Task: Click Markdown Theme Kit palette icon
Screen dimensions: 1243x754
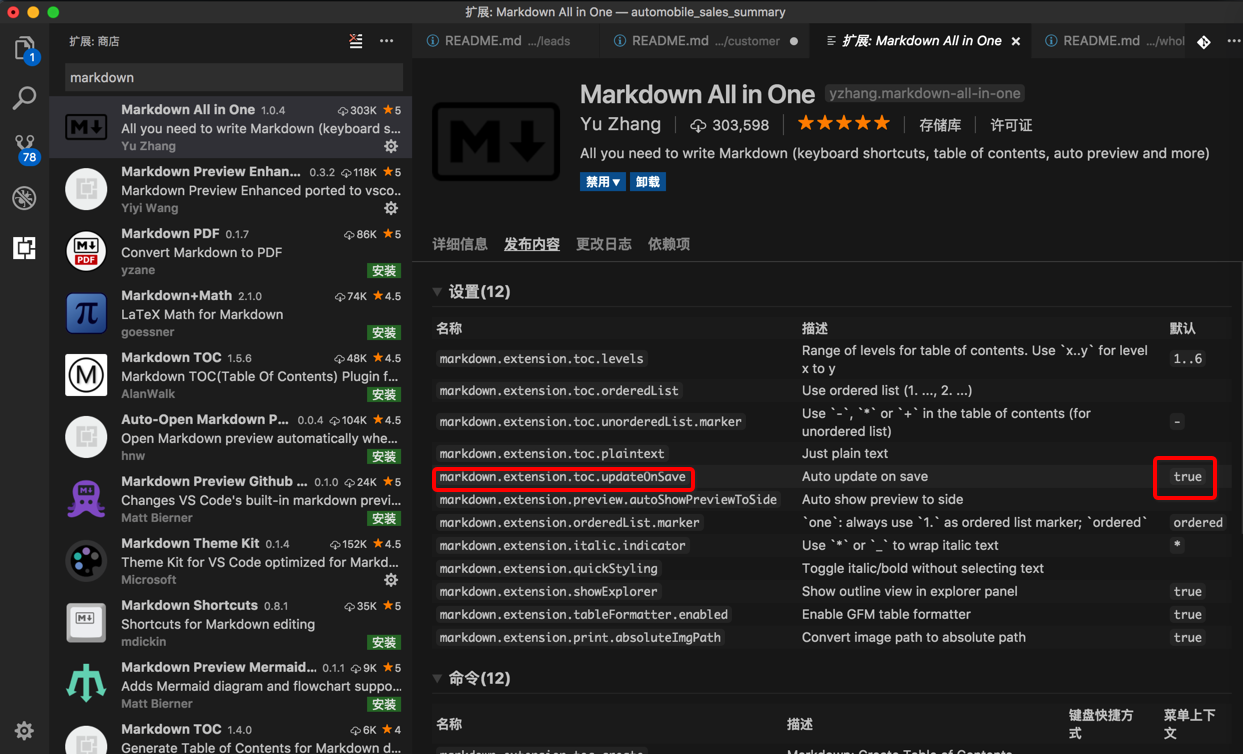Action: [86, 561]
